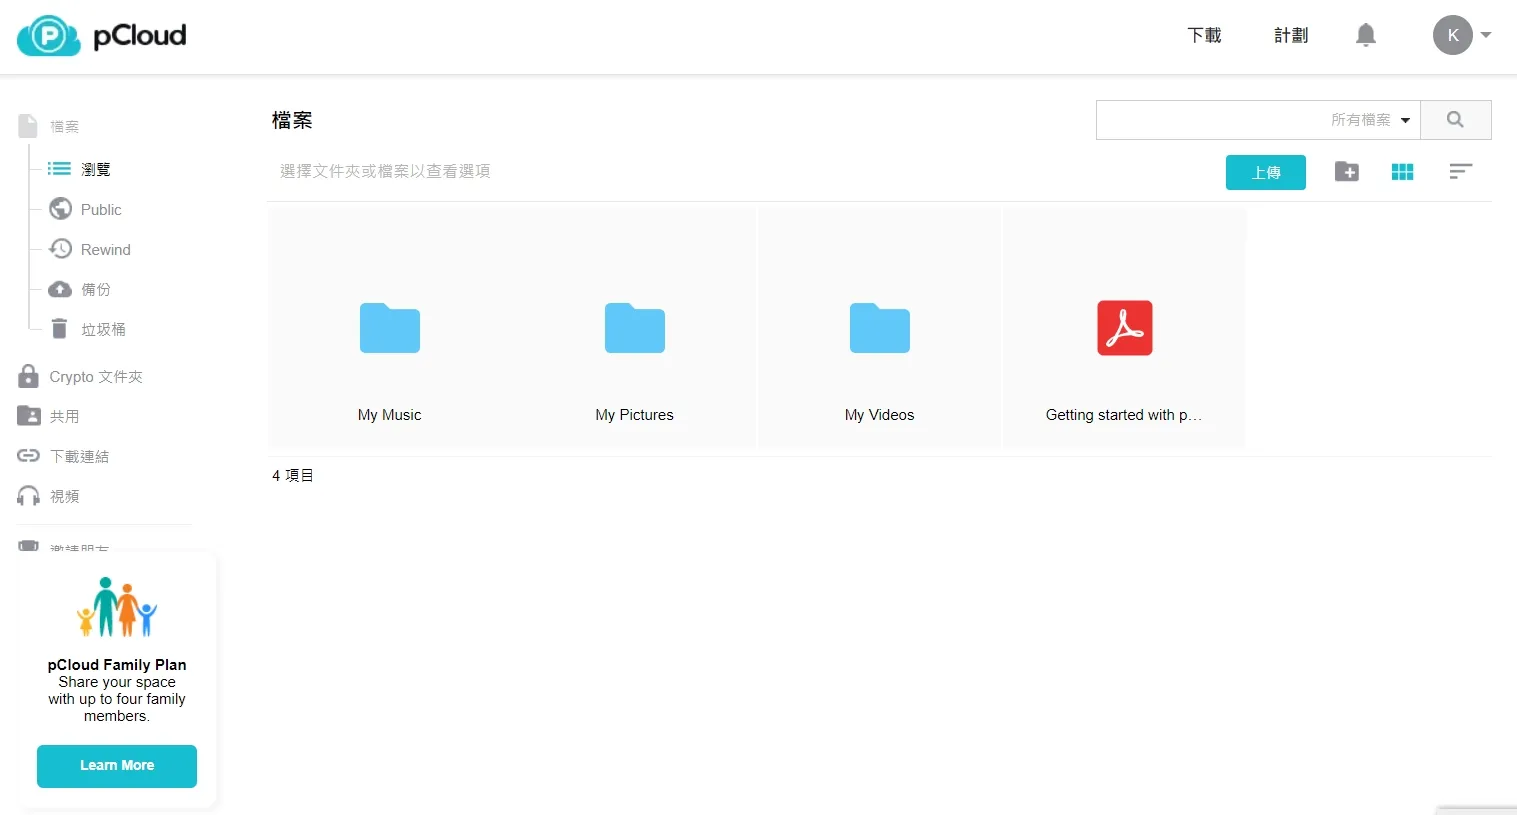Click the pCloud Family Plan heading

117,665
